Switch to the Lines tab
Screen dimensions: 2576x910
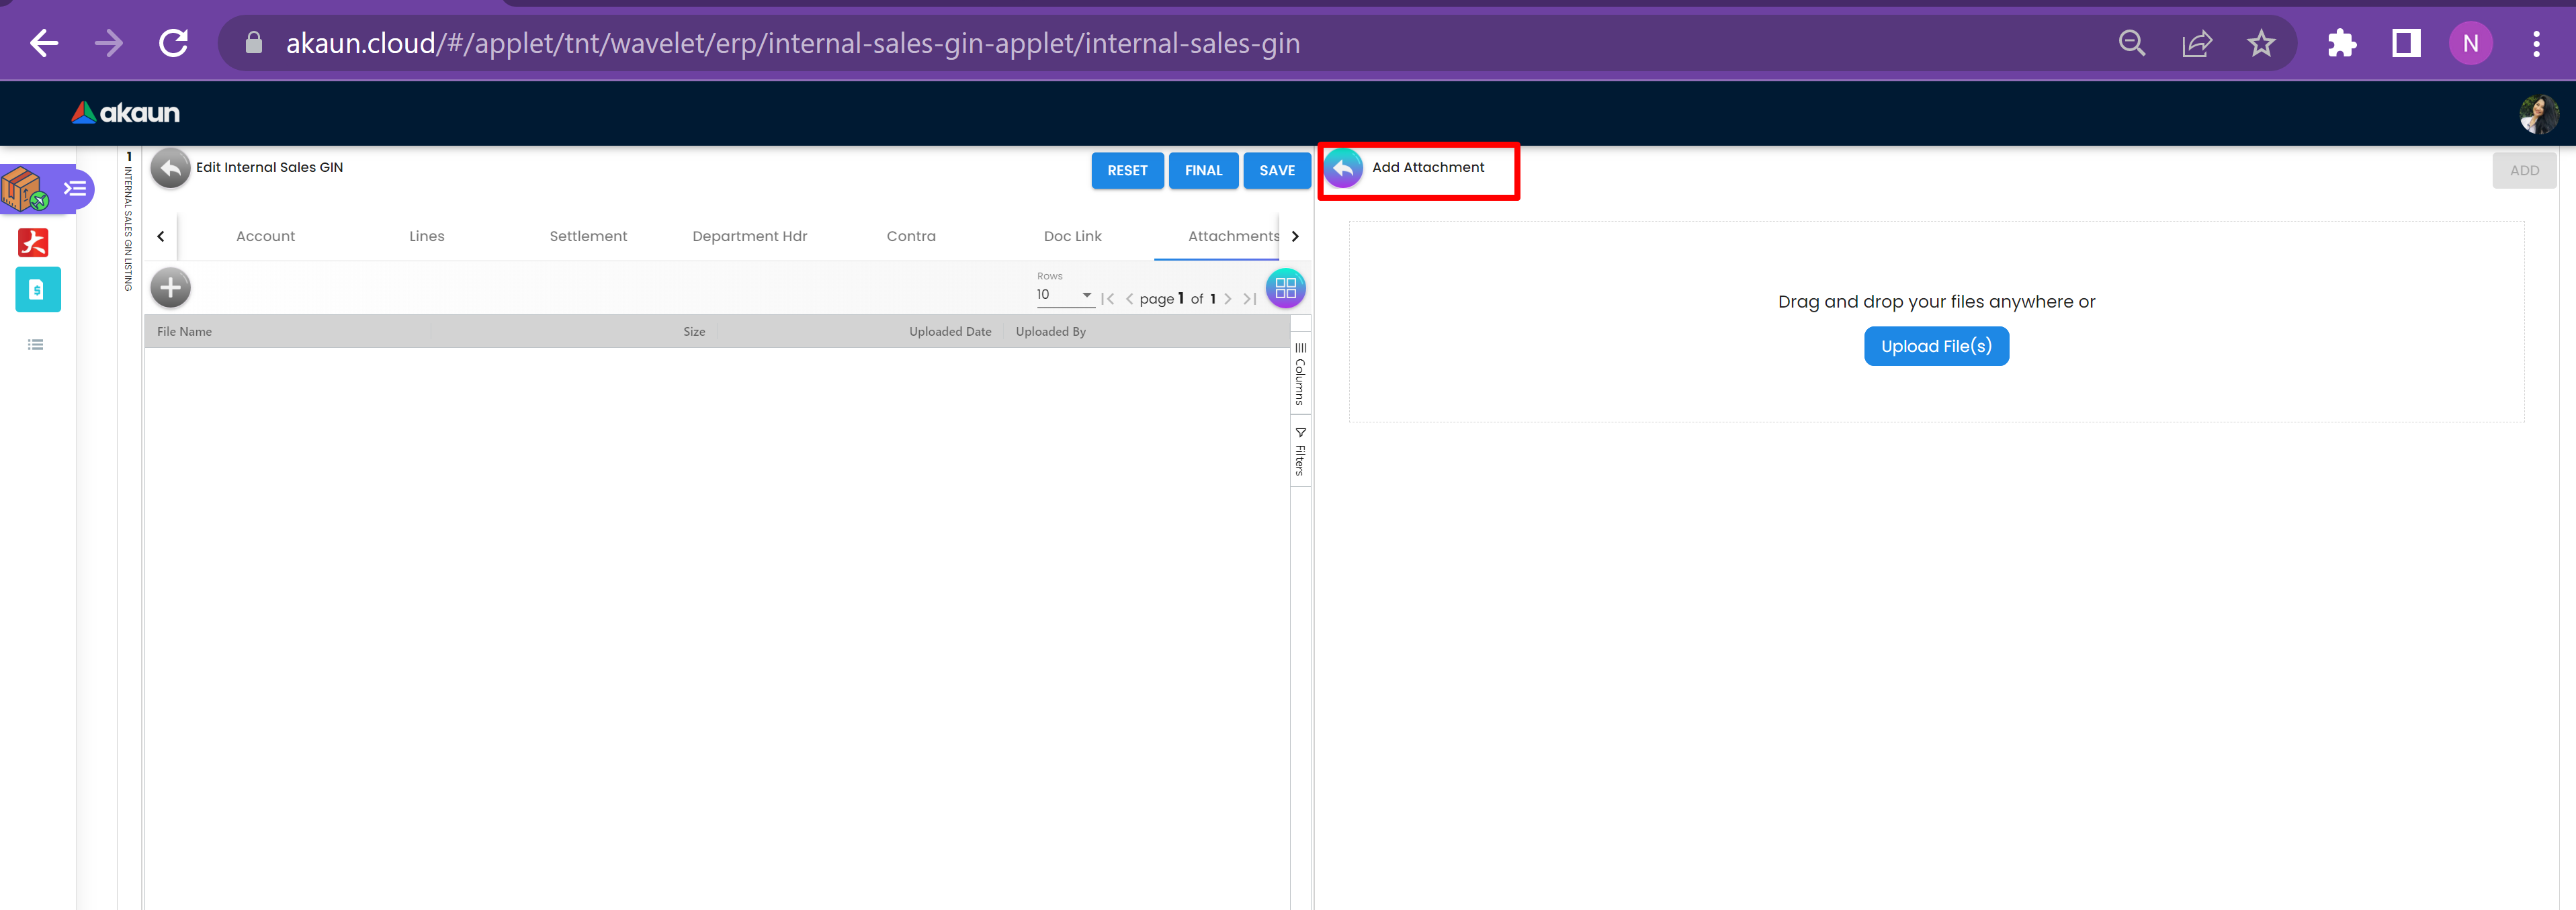[426, 236]
